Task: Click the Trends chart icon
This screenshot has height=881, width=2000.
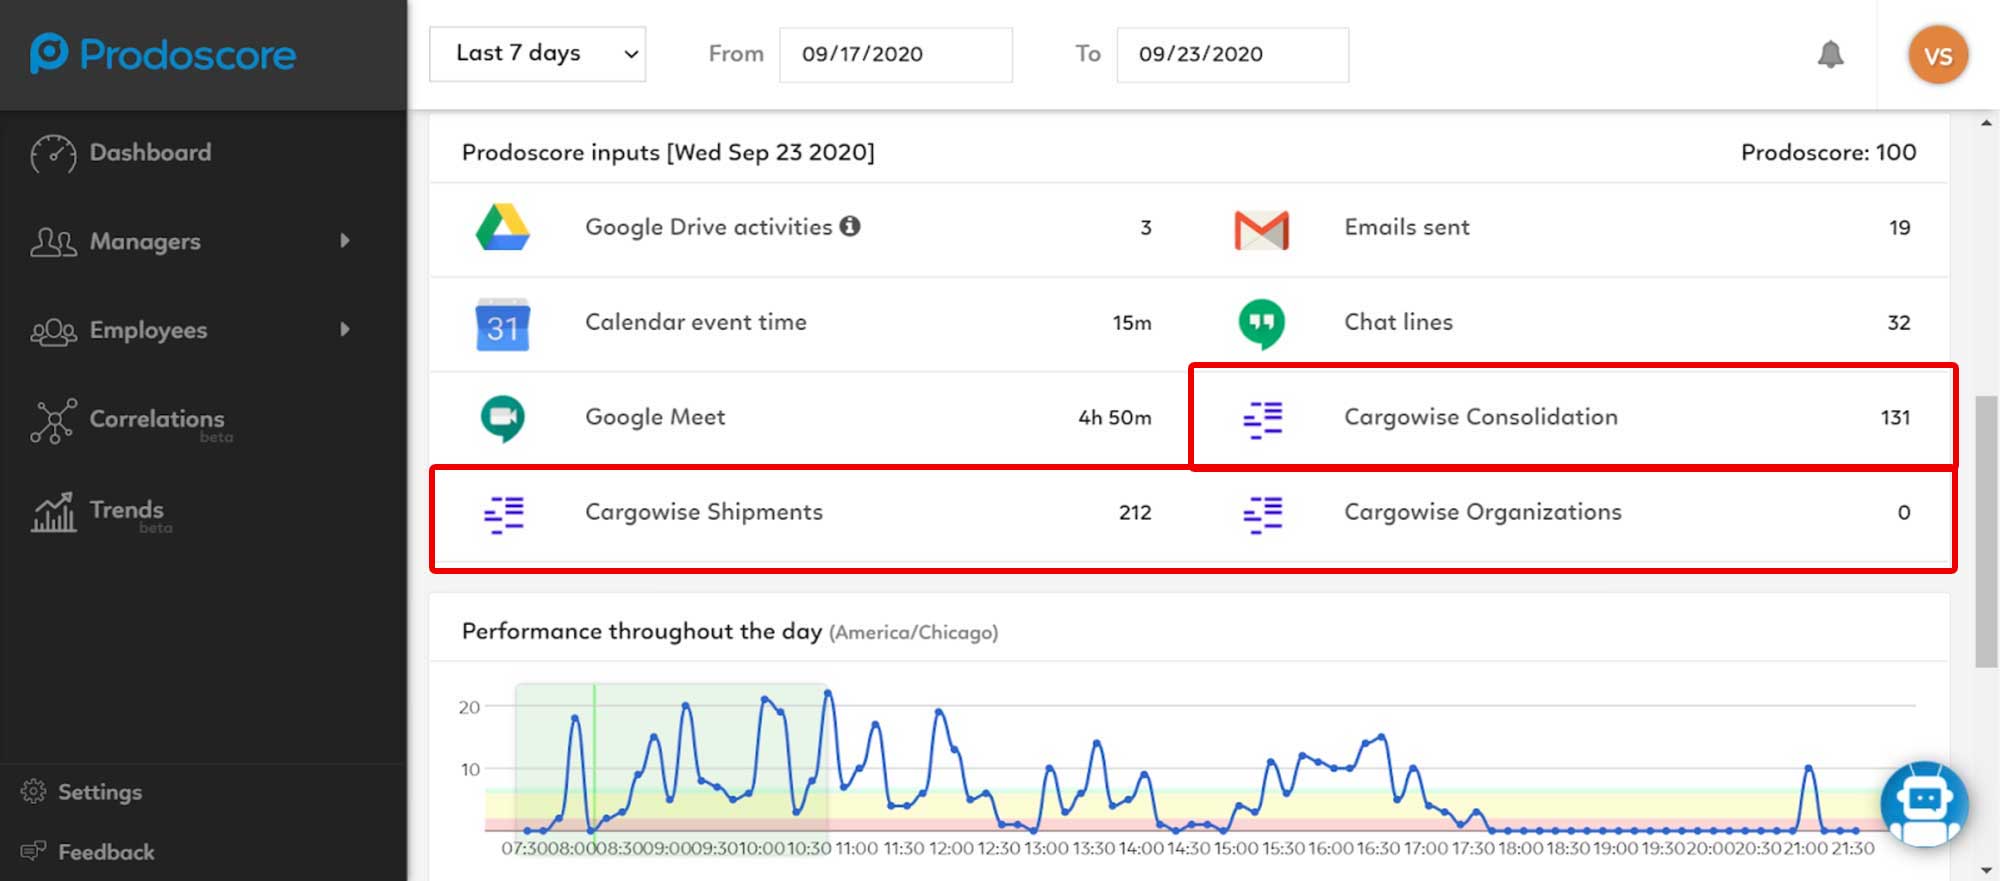Action: (x=53, y=512)
